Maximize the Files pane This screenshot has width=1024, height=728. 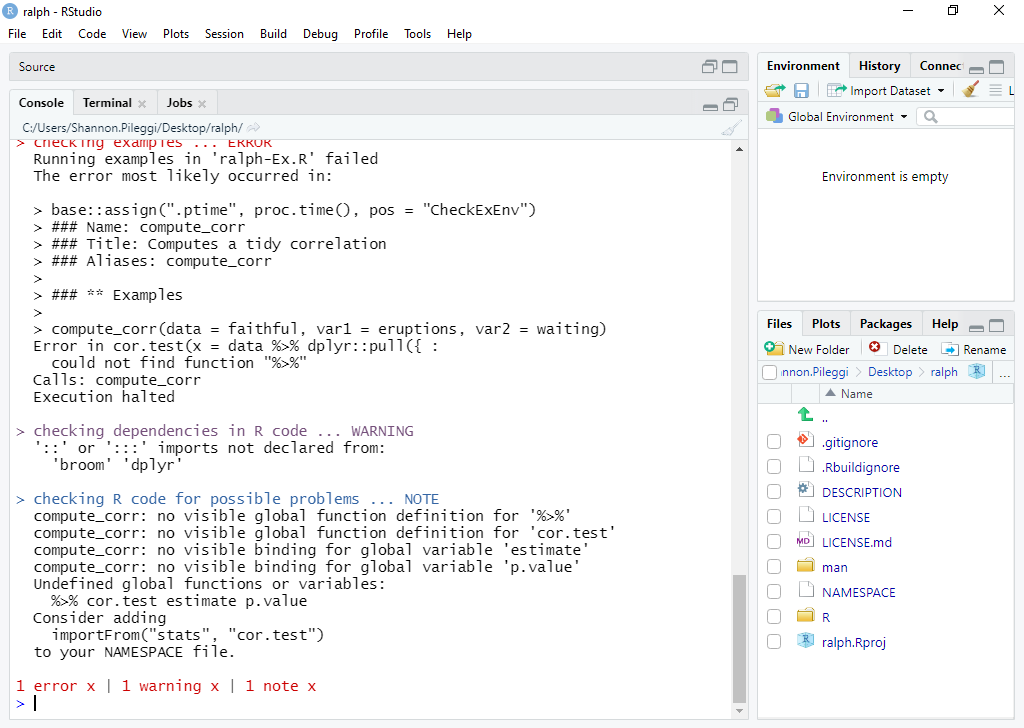[x=997, y=325]
